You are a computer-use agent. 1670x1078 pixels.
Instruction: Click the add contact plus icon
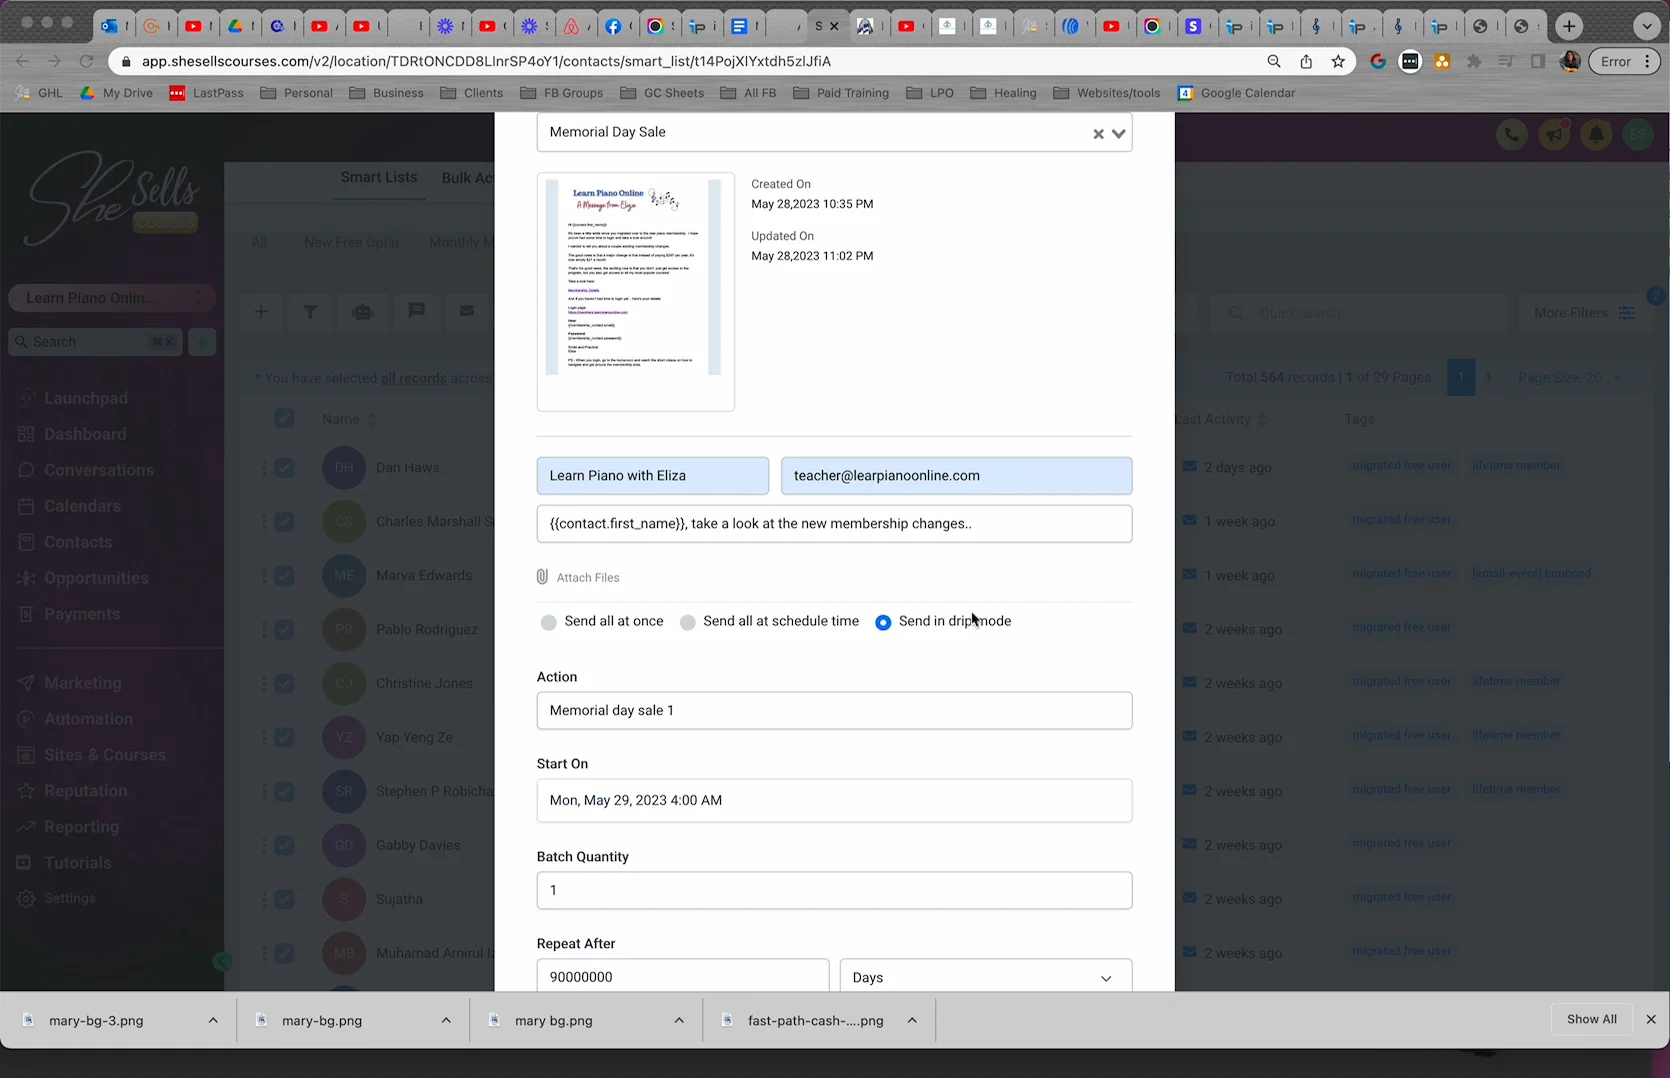[x=261, y=312]
